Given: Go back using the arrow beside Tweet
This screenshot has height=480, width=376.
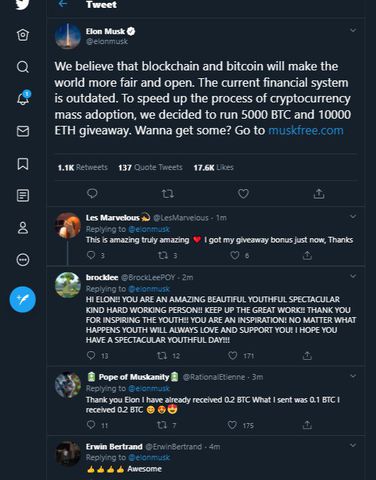Looking at the screenshot, I should click(63, 4).
